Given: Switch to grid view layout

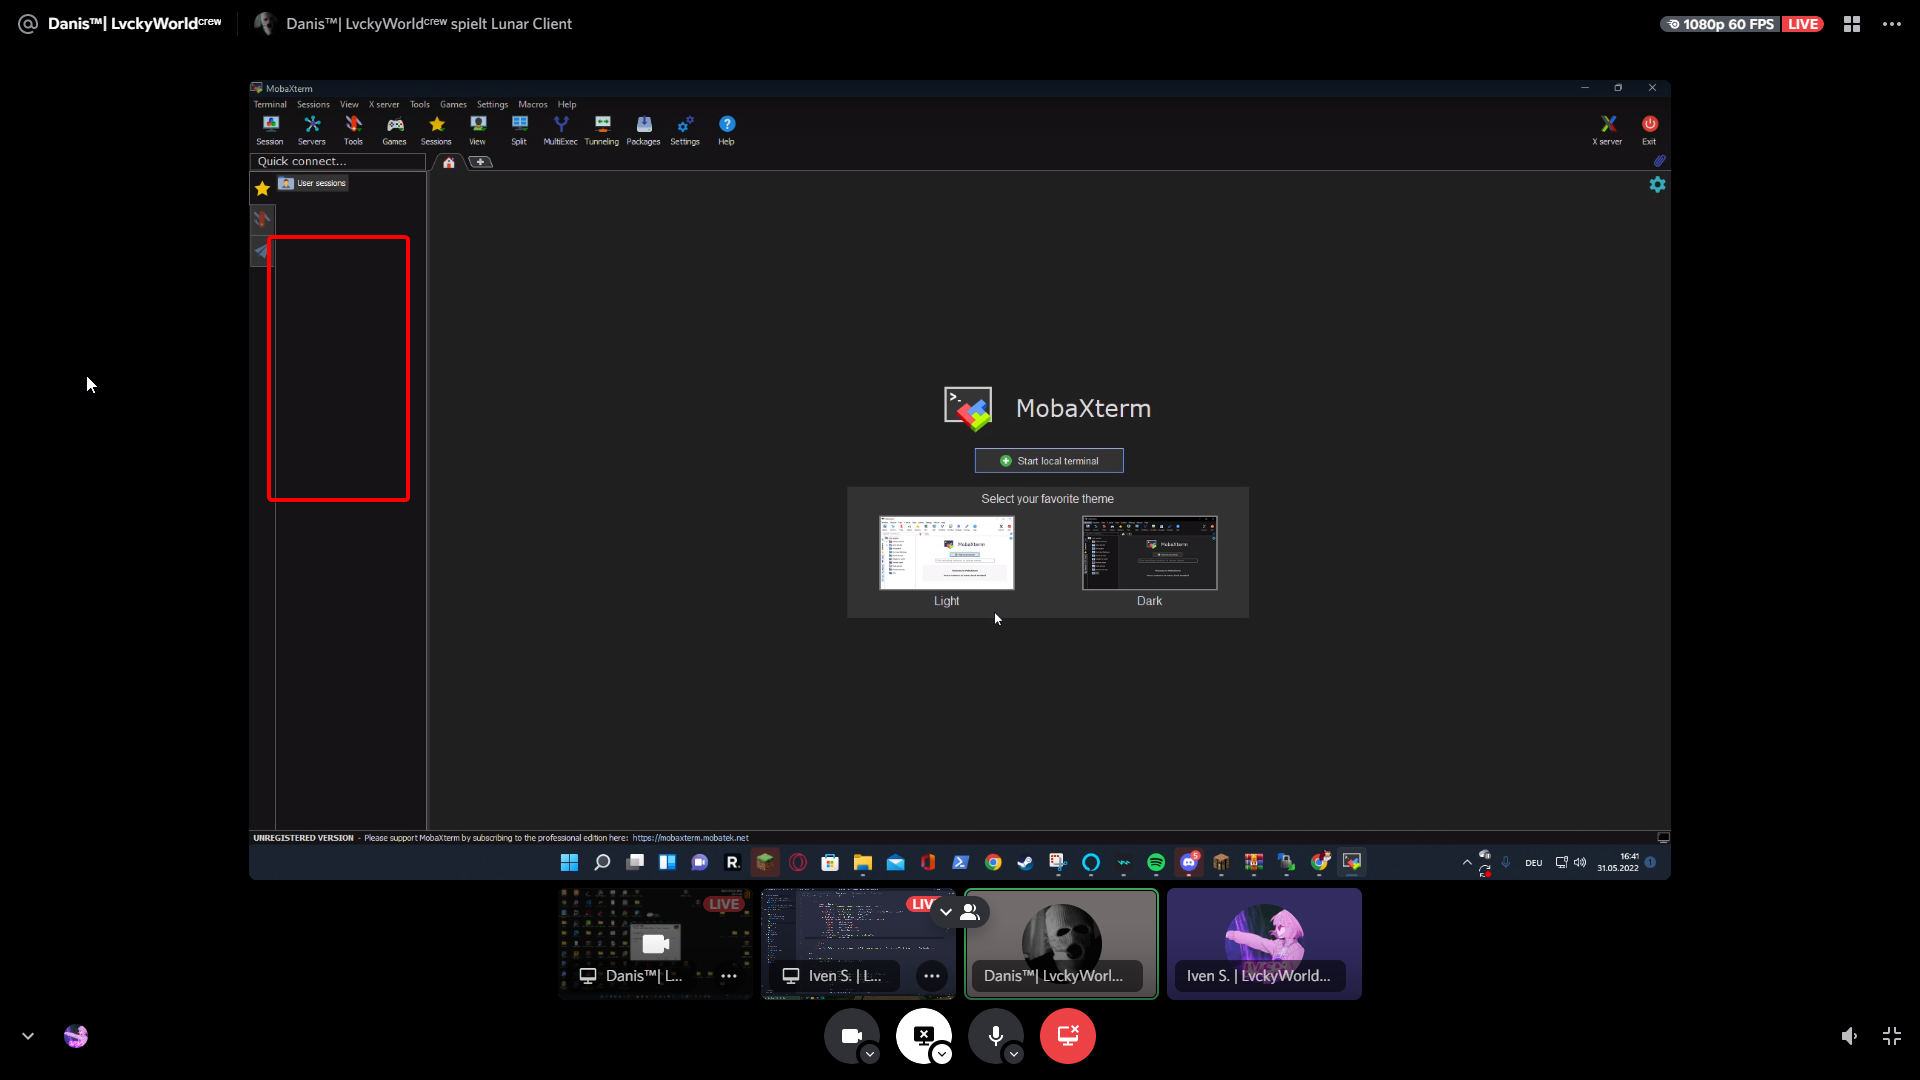Looking at the screenshot, I should (1852, 24).
